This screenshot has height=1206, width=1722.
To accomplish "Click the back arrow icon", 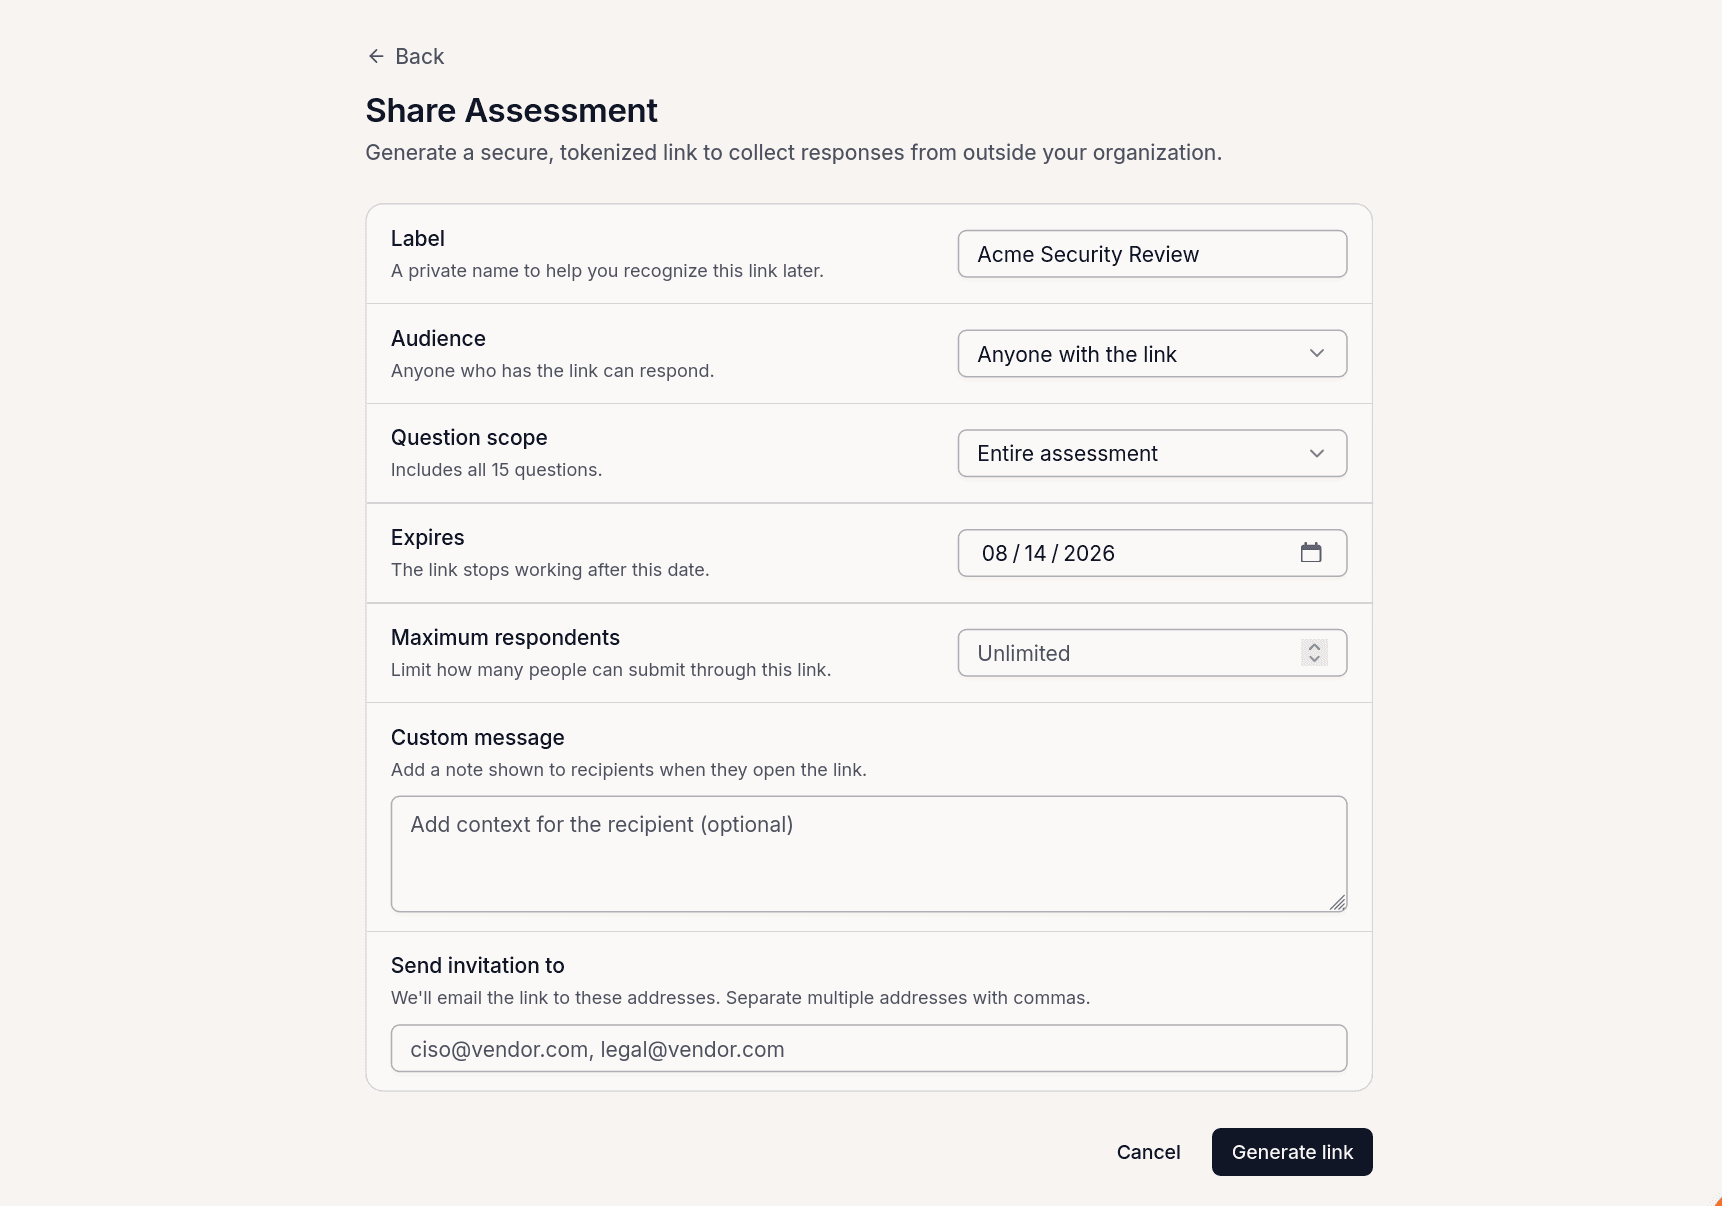I will (376, 56).
